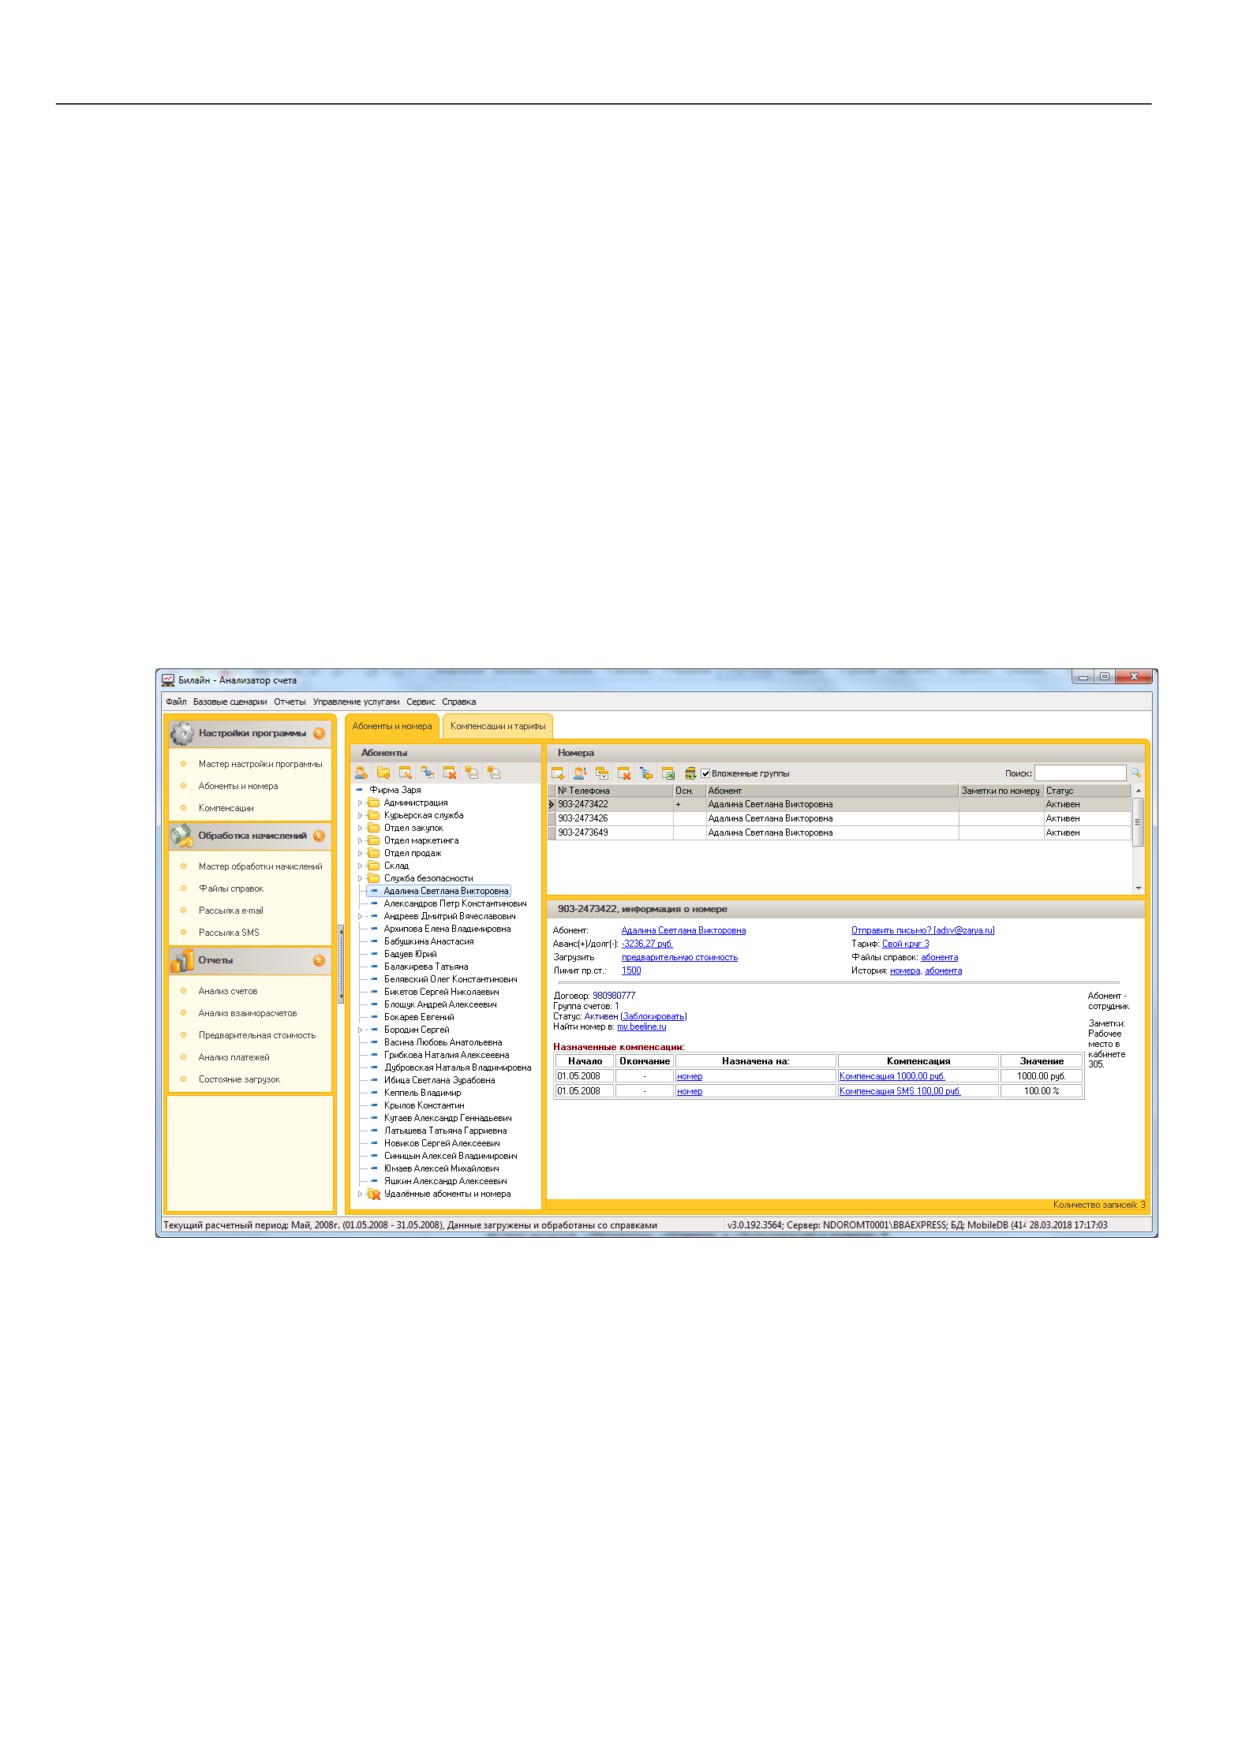
Task: Open the Базовые сценарии menu
Action: point(230,702)
